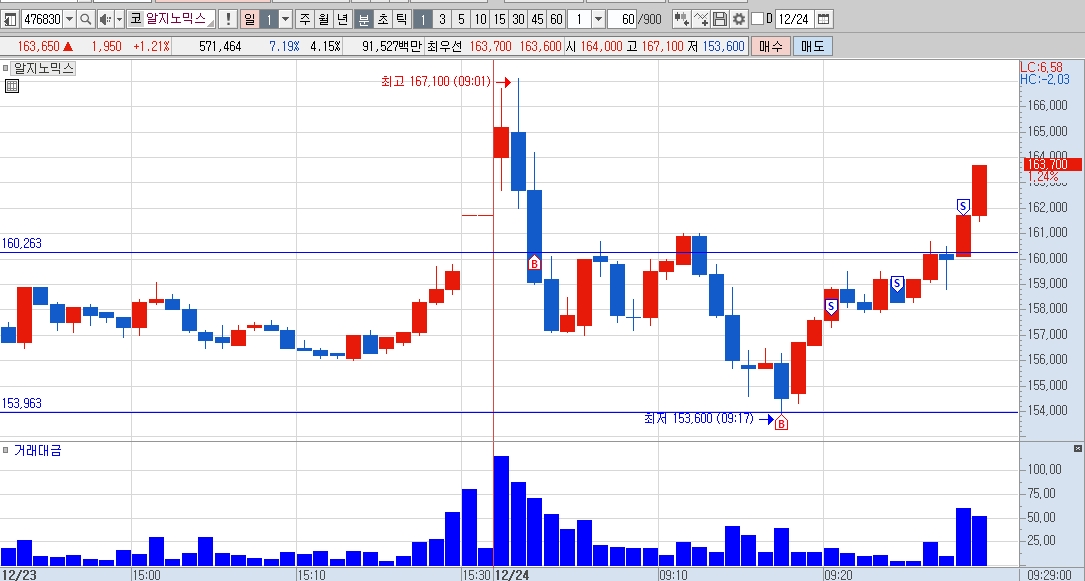The width and height of the screenshot is (1085, 581).
Task: Click the 매도 sell button
Action: click(x=812, y=46)
